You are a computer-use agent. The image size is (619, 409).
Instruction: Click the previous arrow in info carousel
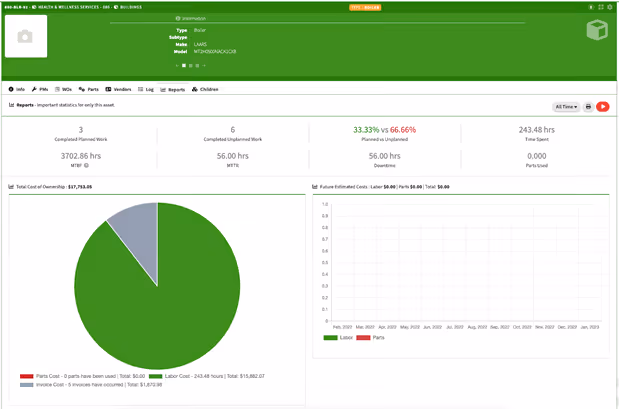point(177,66)
